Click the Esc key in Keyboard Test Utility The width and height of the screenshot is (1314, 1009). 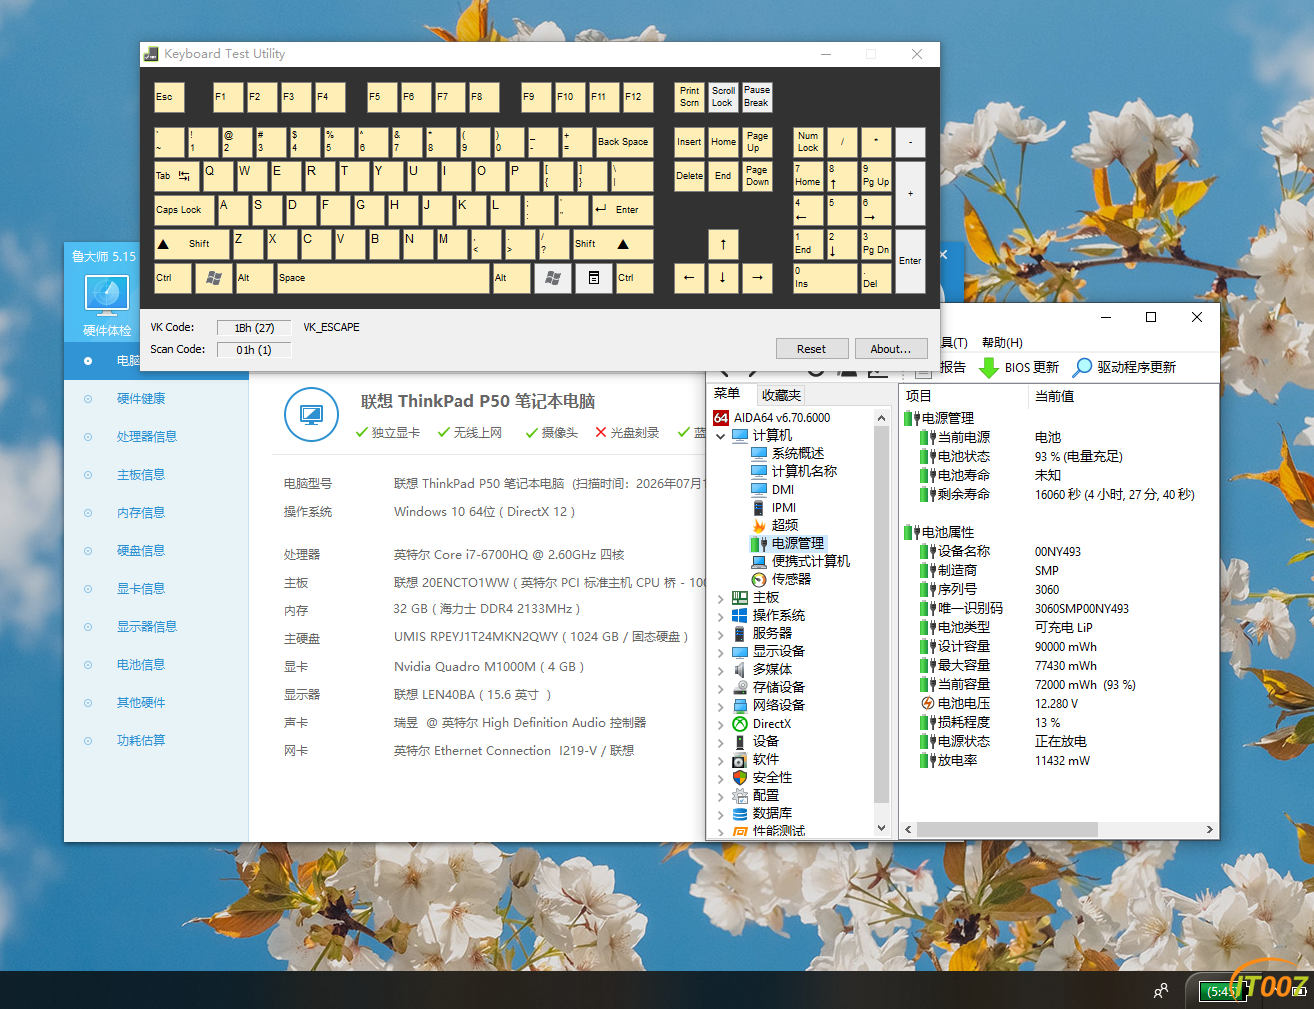169,97
